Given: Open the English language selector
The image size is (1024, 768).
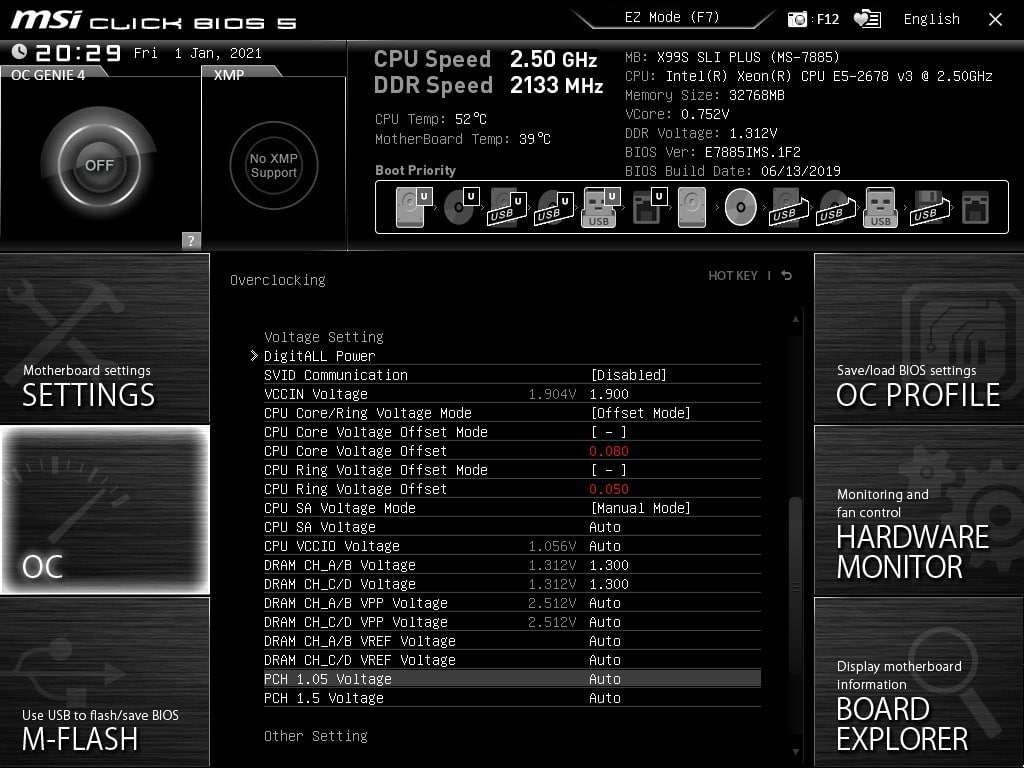Looking at the screenshot, I should click(931, 19).
